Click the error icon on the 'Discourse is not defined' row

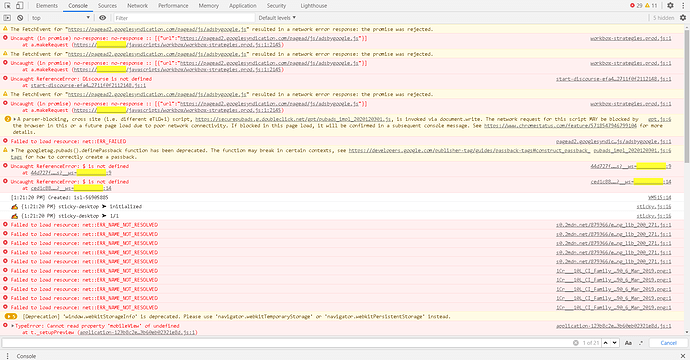coord(5,78)
